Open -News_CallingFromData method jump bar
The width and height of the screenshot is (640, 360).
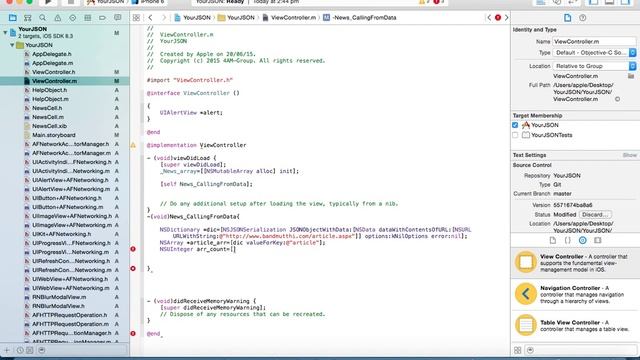(x=360, y=18)
